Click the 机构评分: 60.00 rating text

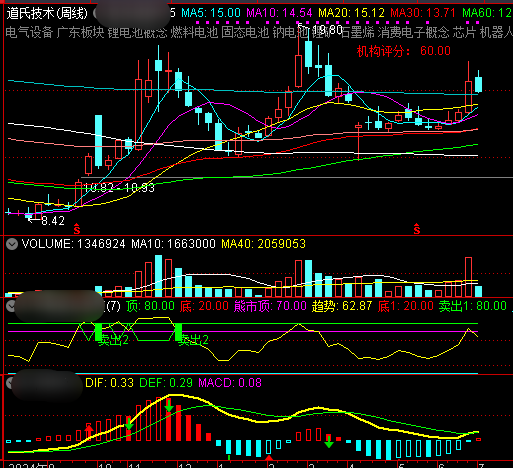point(404,51)
